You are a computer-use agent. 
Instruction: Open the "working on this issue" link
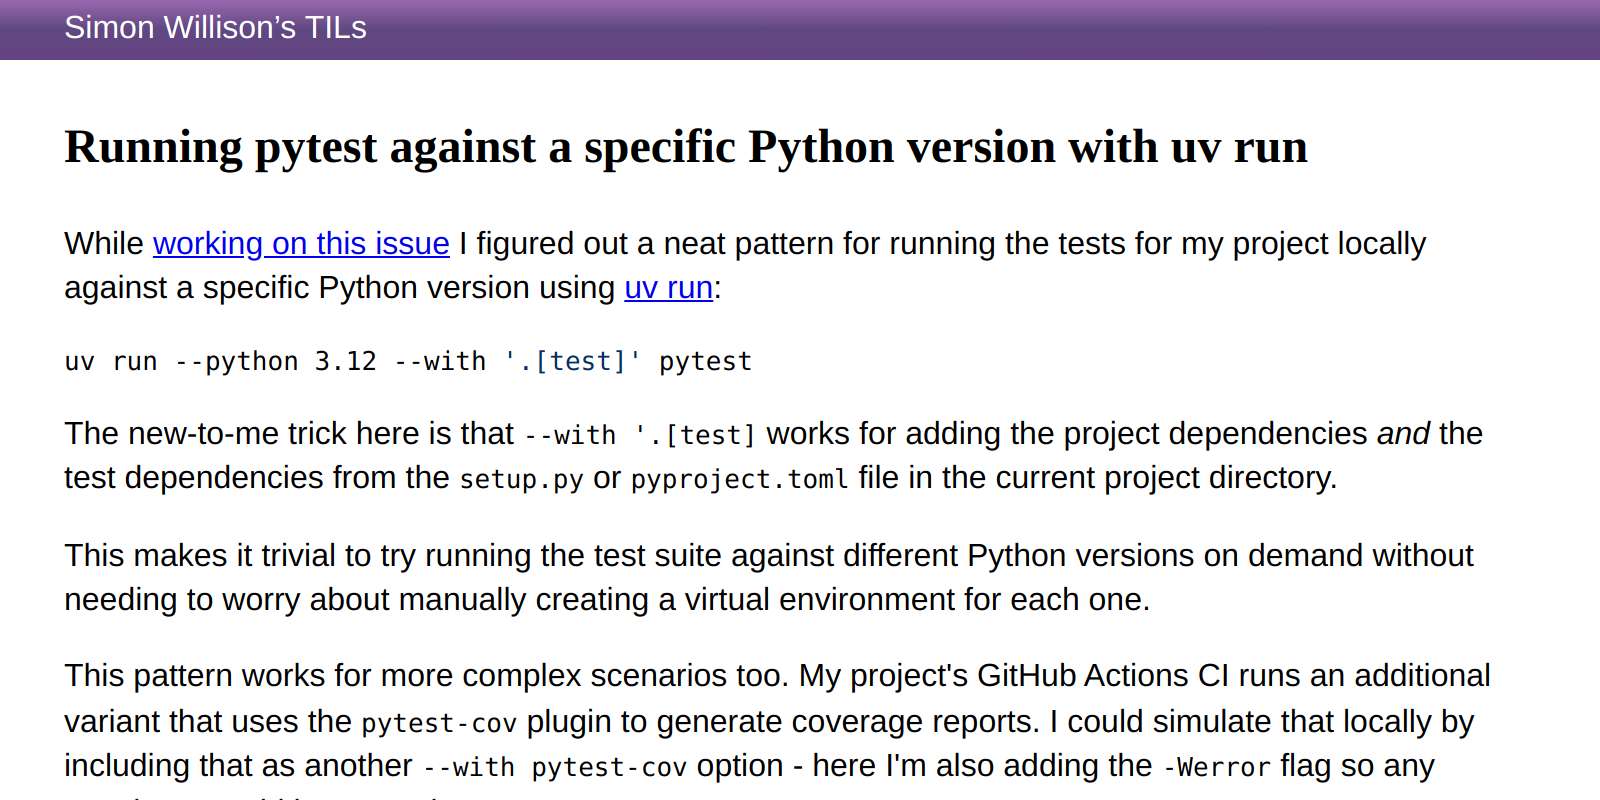click(x=300, y=244)
